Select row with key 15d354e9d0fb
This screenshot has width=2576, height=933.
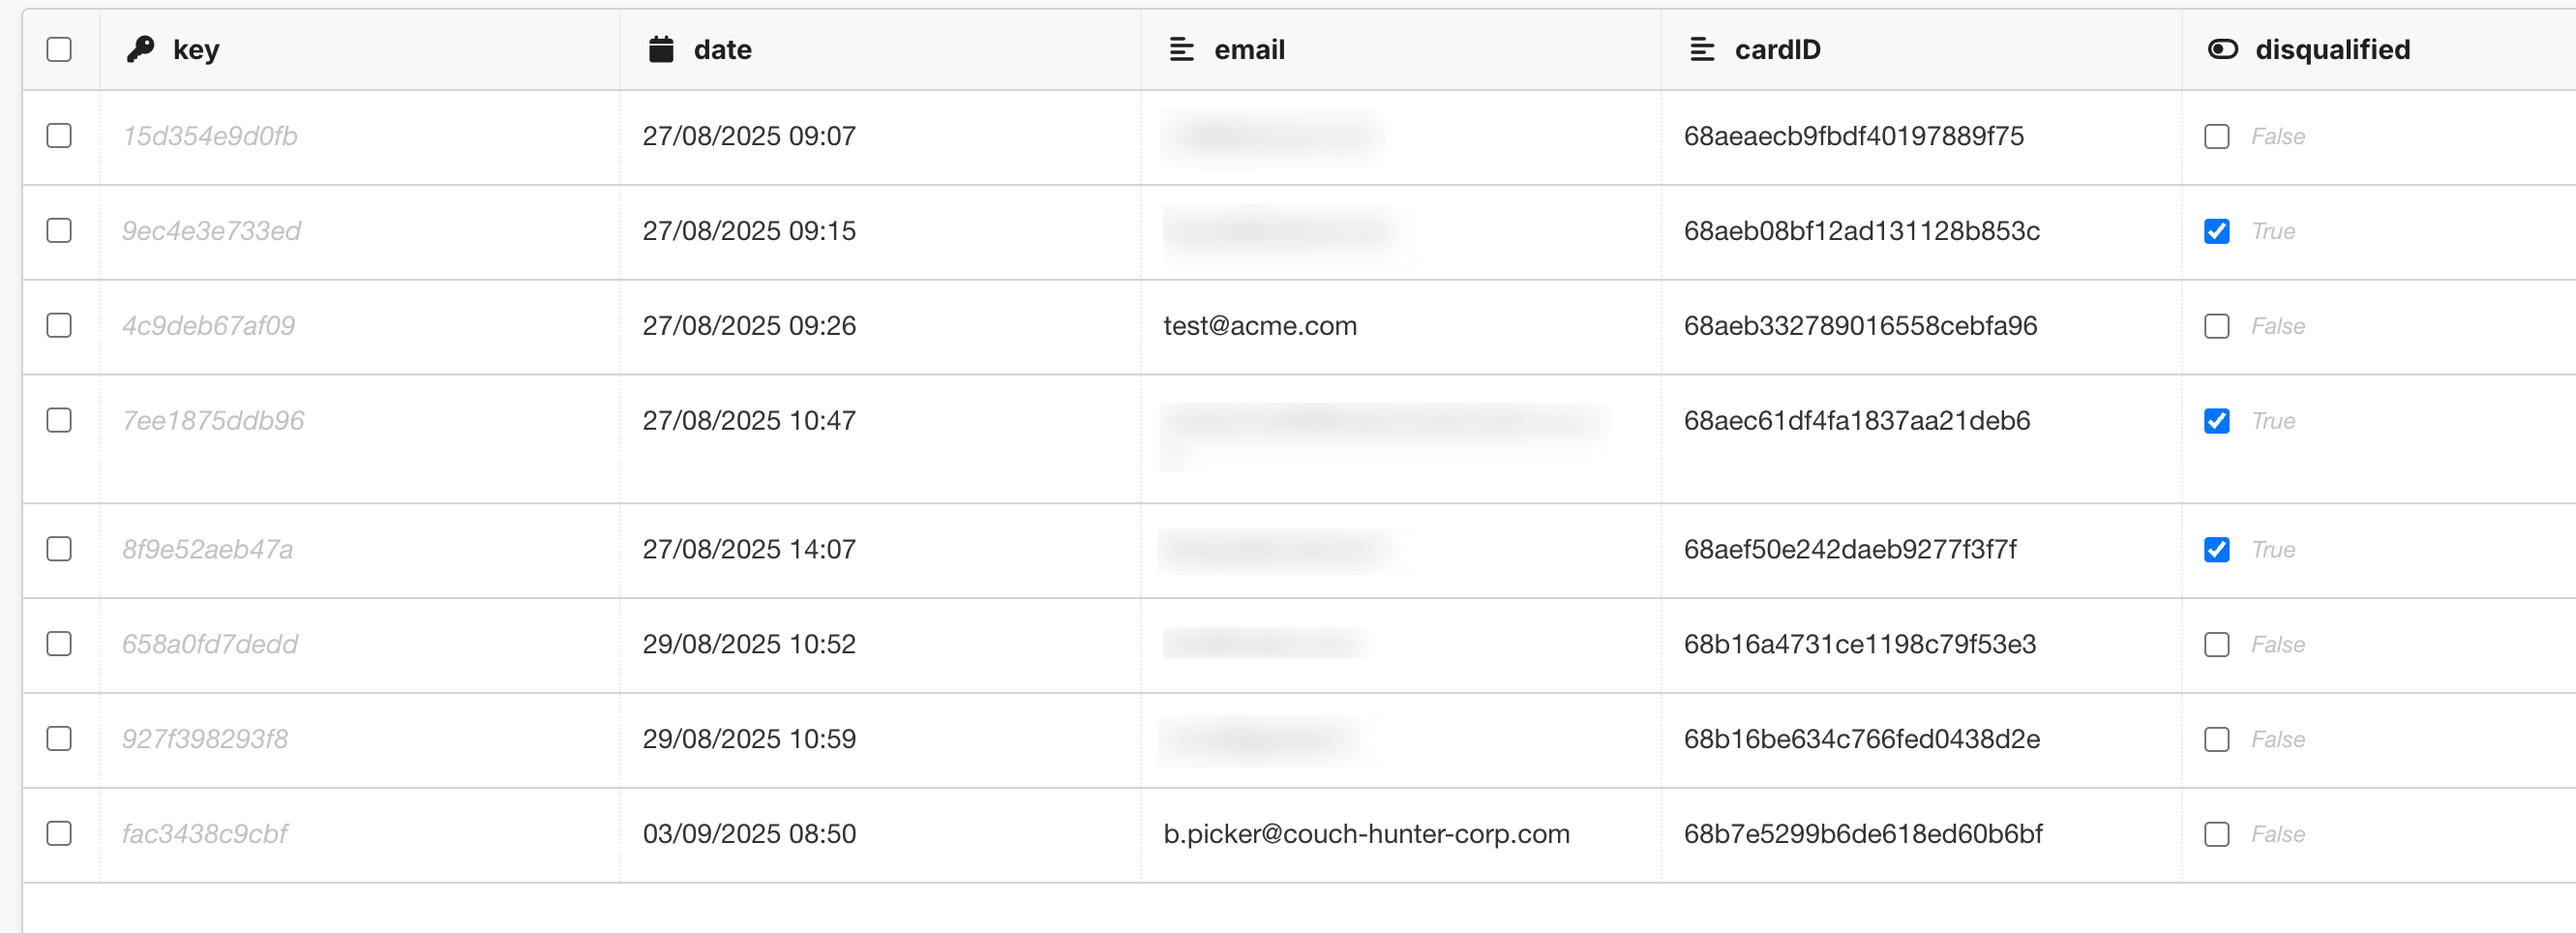pyautogui.click(x=59, y=136)
